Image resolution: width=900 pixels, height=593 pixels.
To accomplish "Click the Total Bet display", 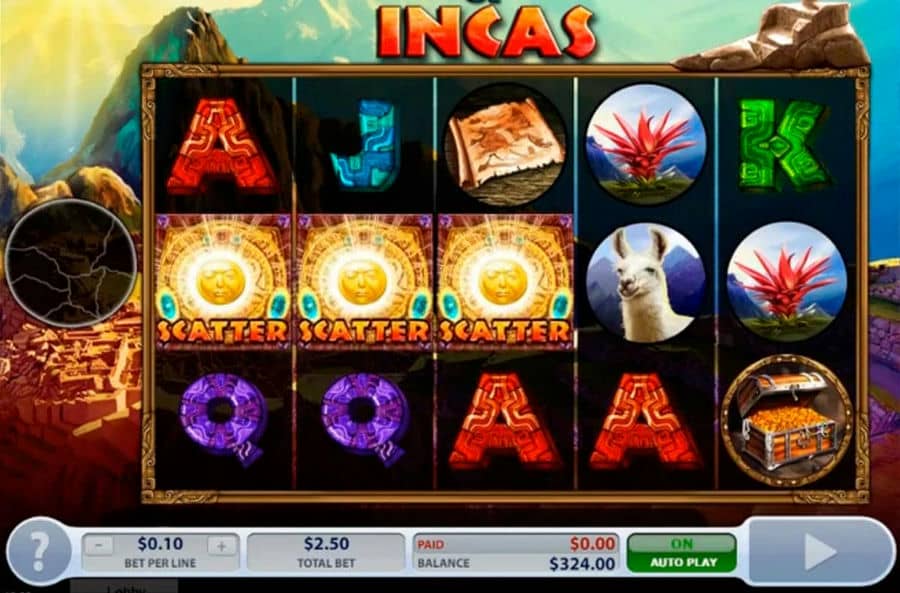I will click(x=326, y=552).
